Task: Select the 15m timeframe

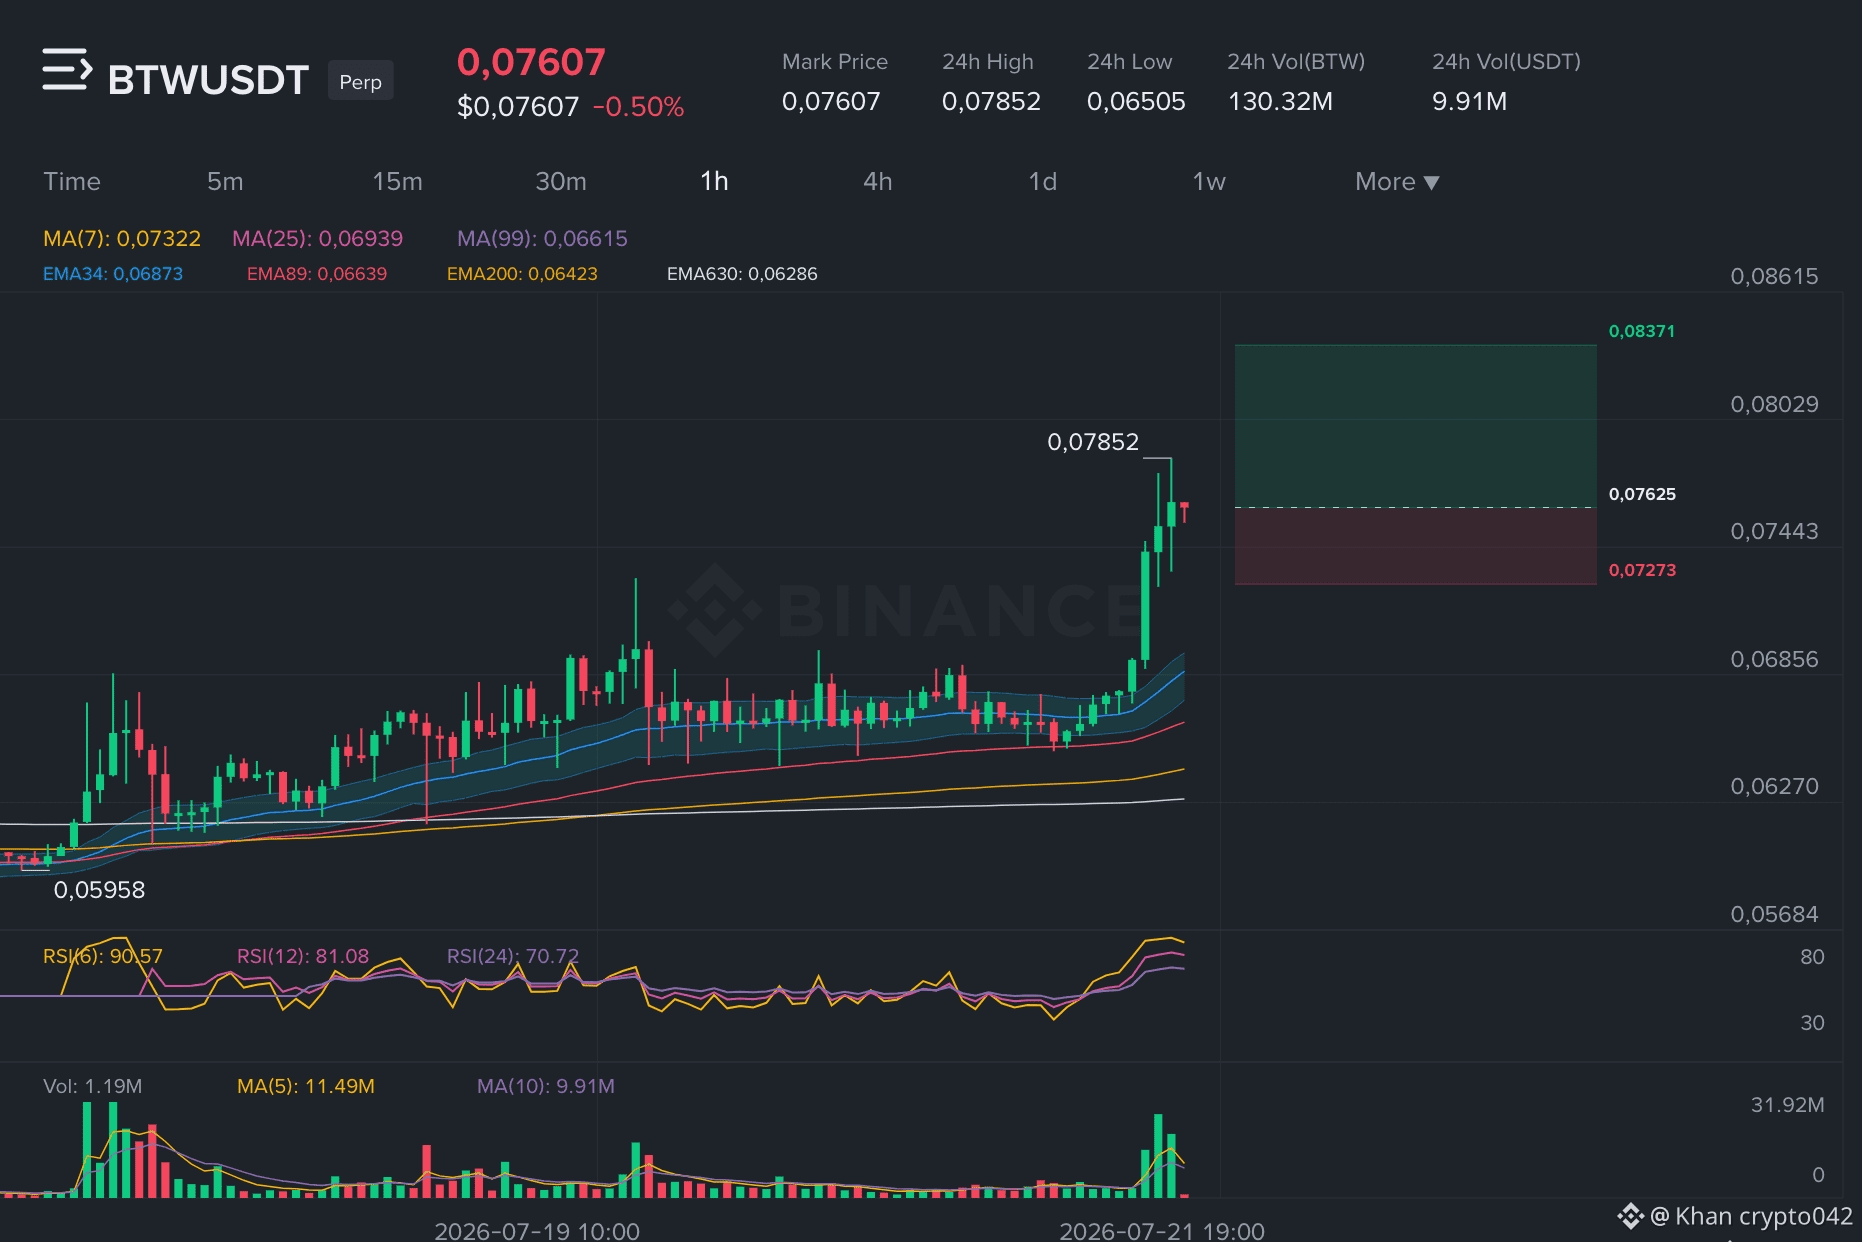Action: click(x=397, y=181)
